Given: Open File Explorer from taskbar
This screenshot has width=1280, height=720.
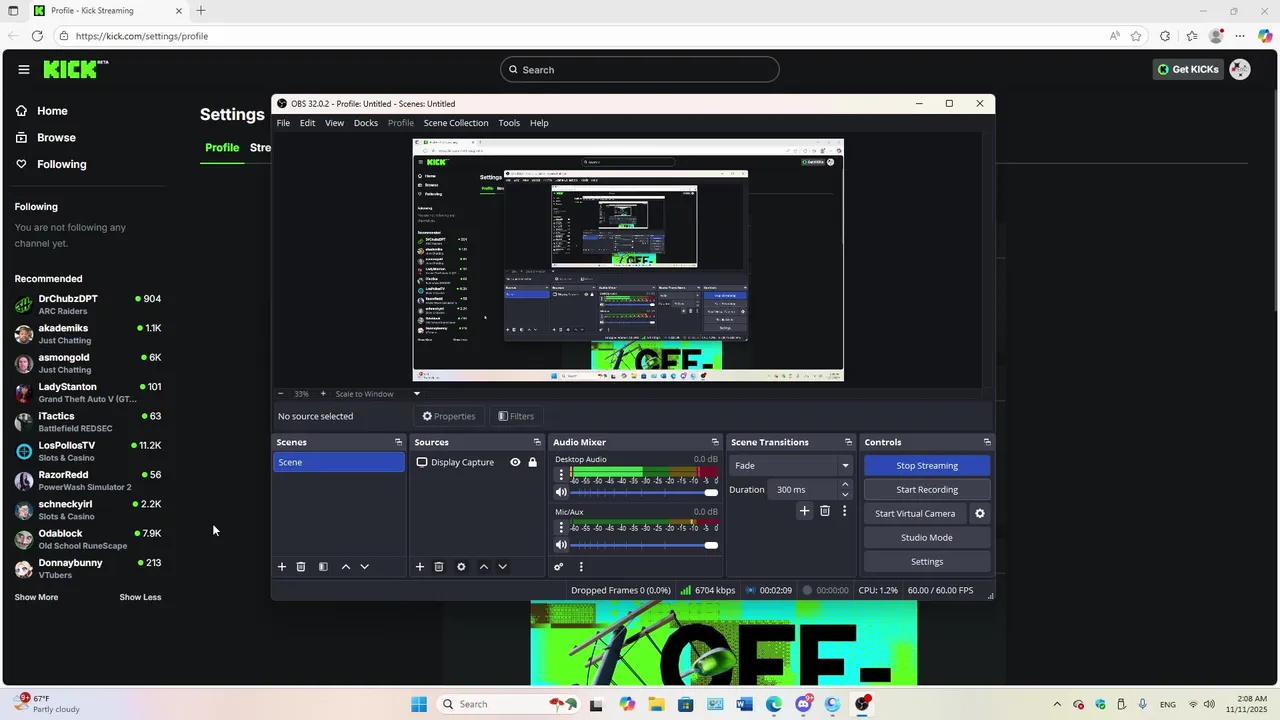Looking at the screenshot, I should tap(656, 704).
